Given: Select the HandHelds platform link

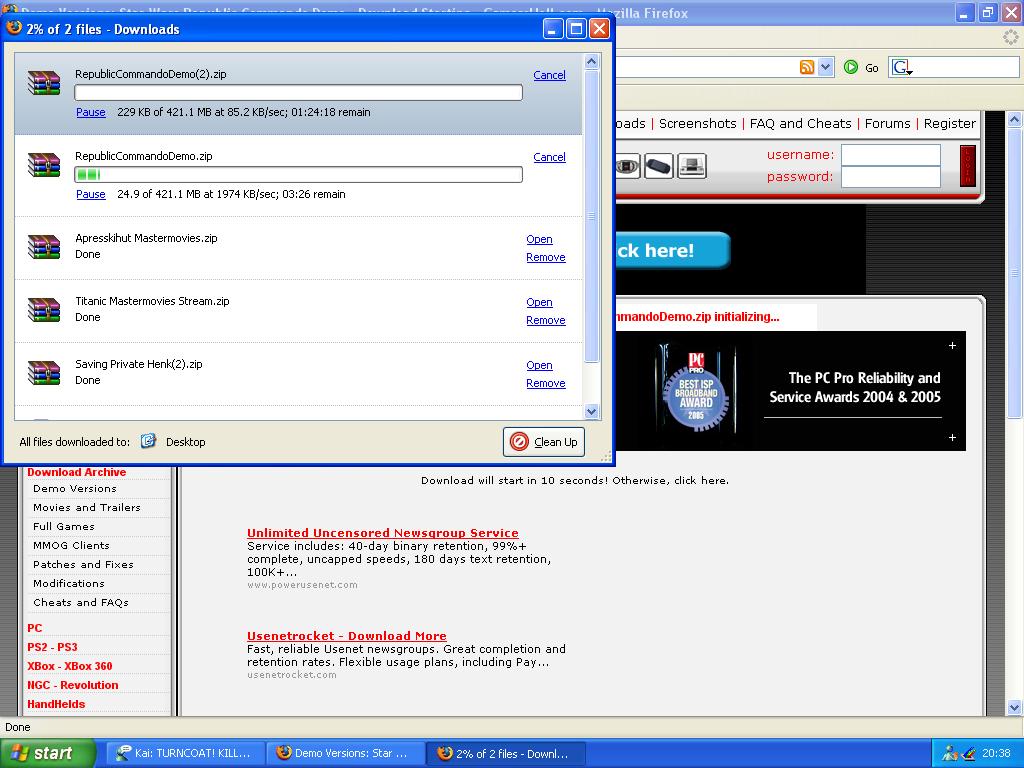Looking at the screenshot, I should pyautogui.click(x=56, y=704).
